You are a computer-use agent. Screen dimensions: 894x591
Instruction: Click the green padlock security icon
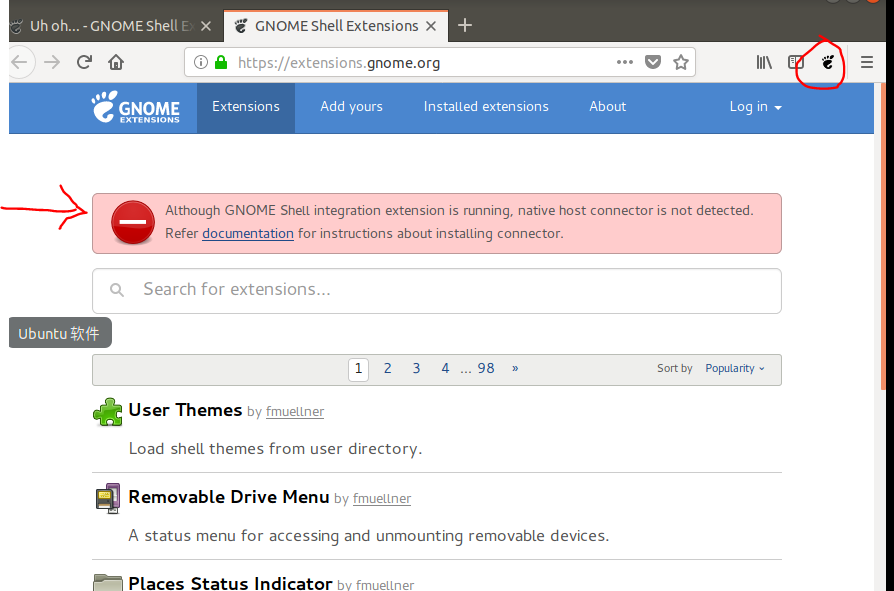click(x=221, y=62)
